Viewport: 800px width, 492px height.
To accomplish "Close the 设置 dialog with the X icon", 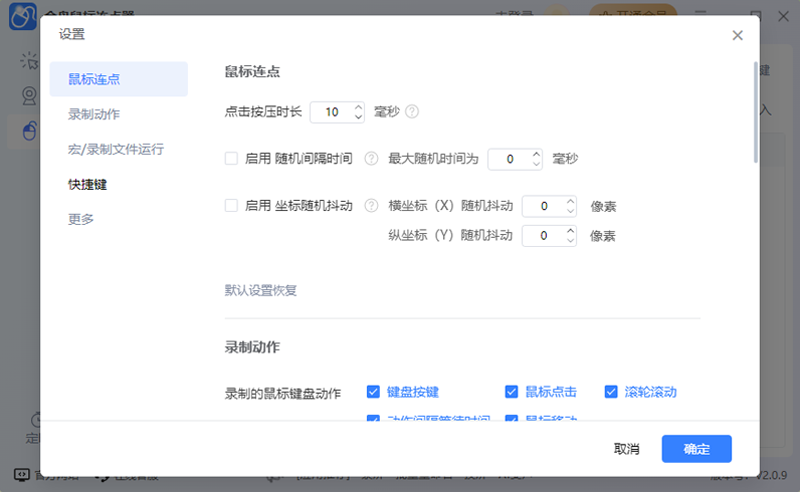I will pyautogui.click(x=737, y=35).
